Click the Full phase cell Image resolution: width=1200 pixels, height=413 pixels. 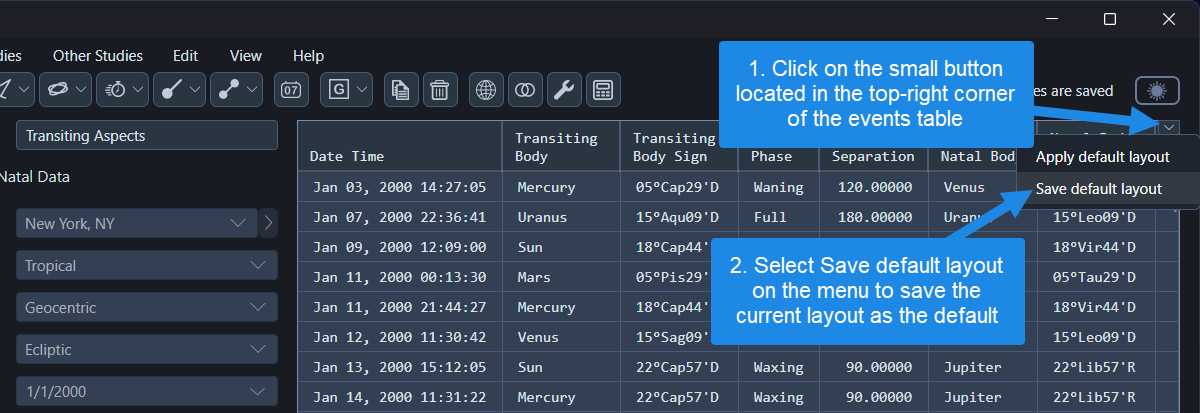point(778,217)
